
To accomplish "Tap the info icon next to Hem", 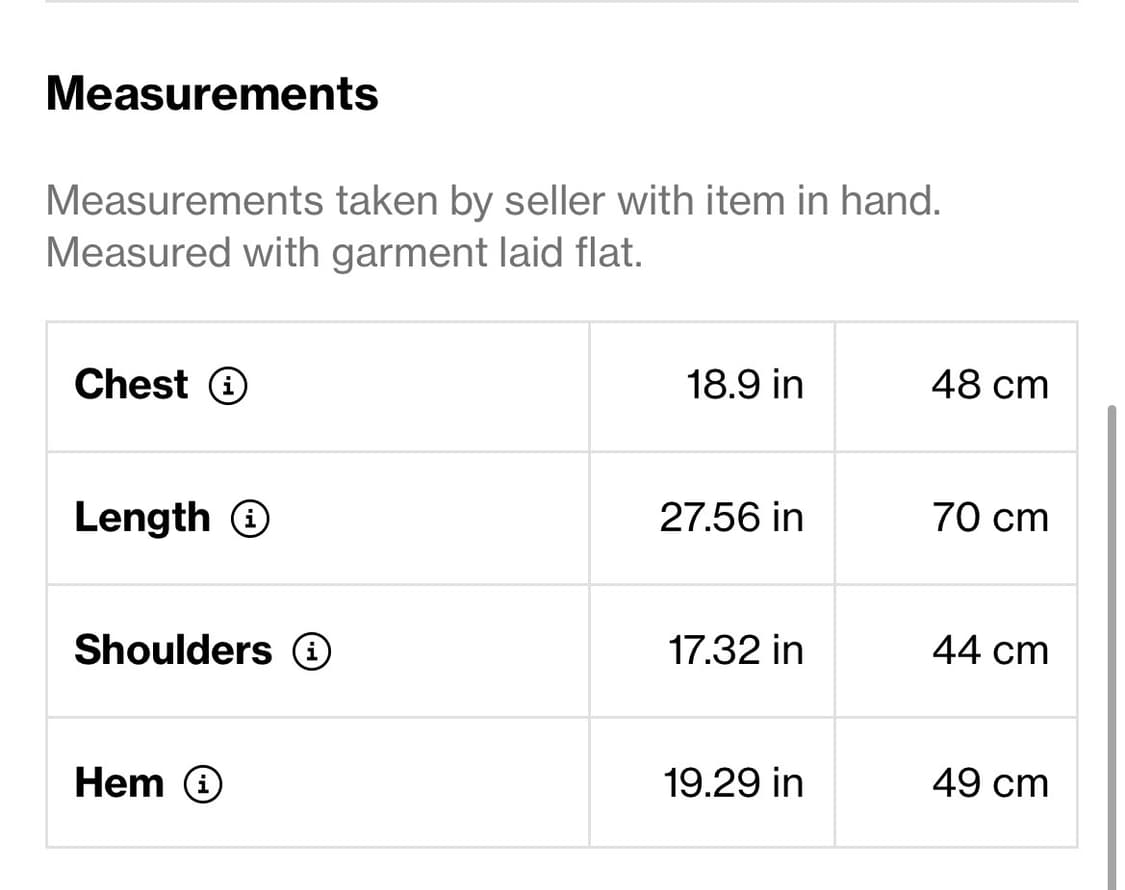I will tap(203, 783).
